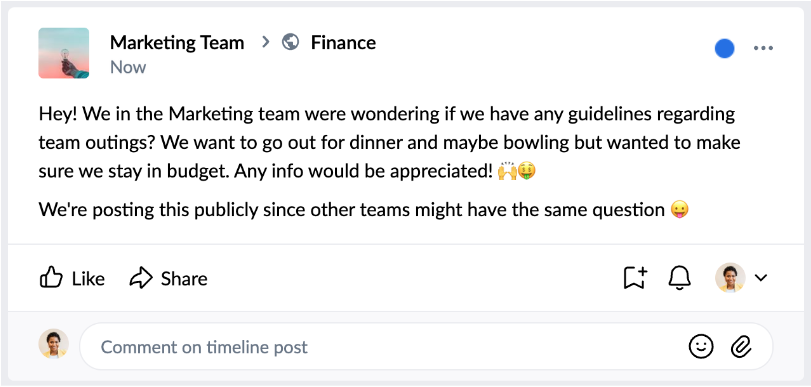Click the user avatar beside the dropdown arrow
811x387 pixels.
(x=730, y=278)
